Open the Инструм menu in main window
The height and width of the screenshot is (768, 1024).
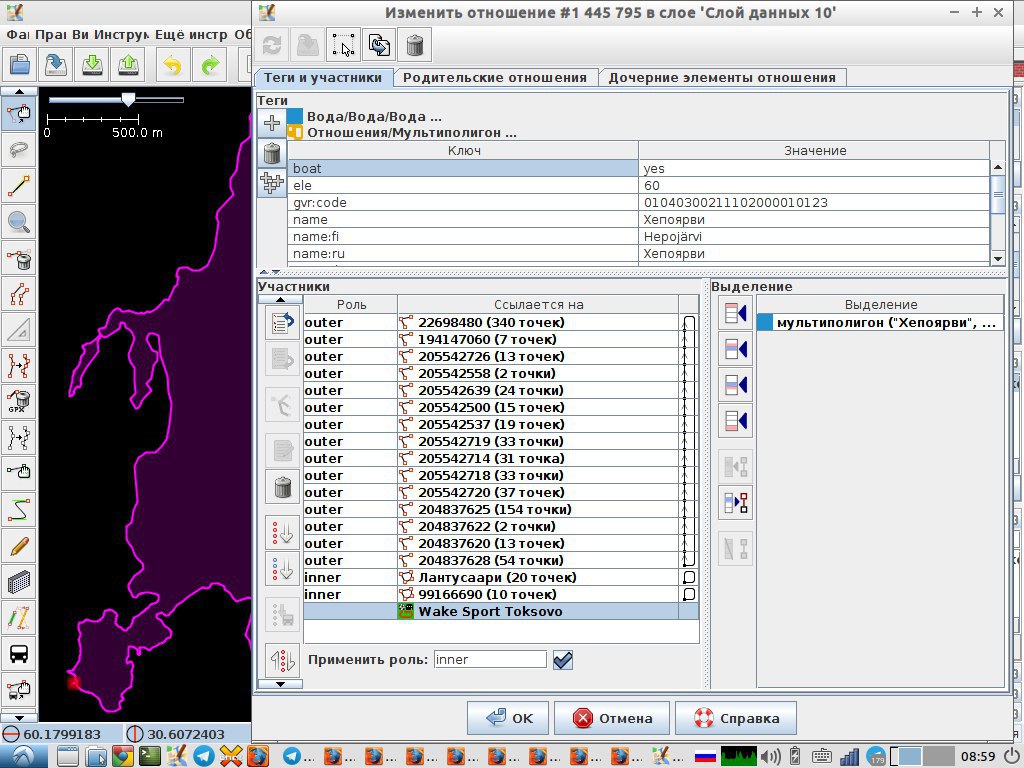click(121, 35)
